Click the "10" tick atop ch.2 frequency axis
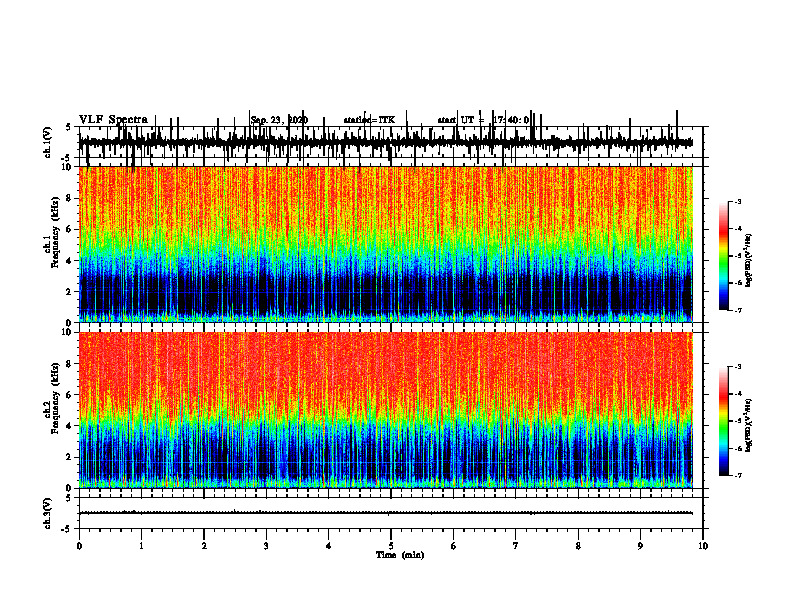This screenshot has height=612, width=792. [x=69, y=333]
